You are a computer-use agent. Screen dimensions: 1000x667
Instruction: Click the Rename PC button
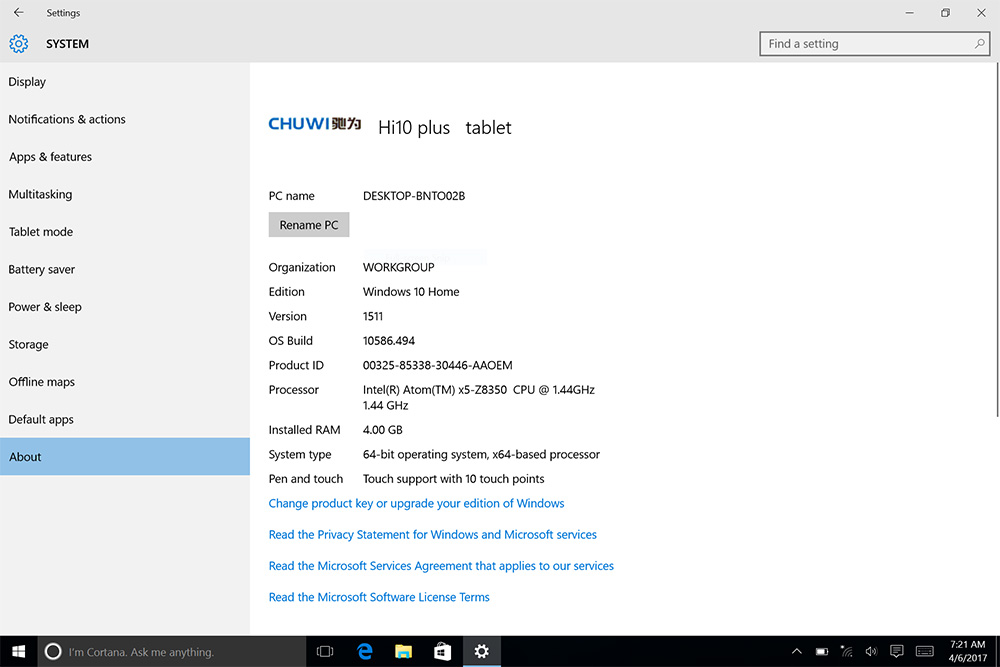(309, 224)
